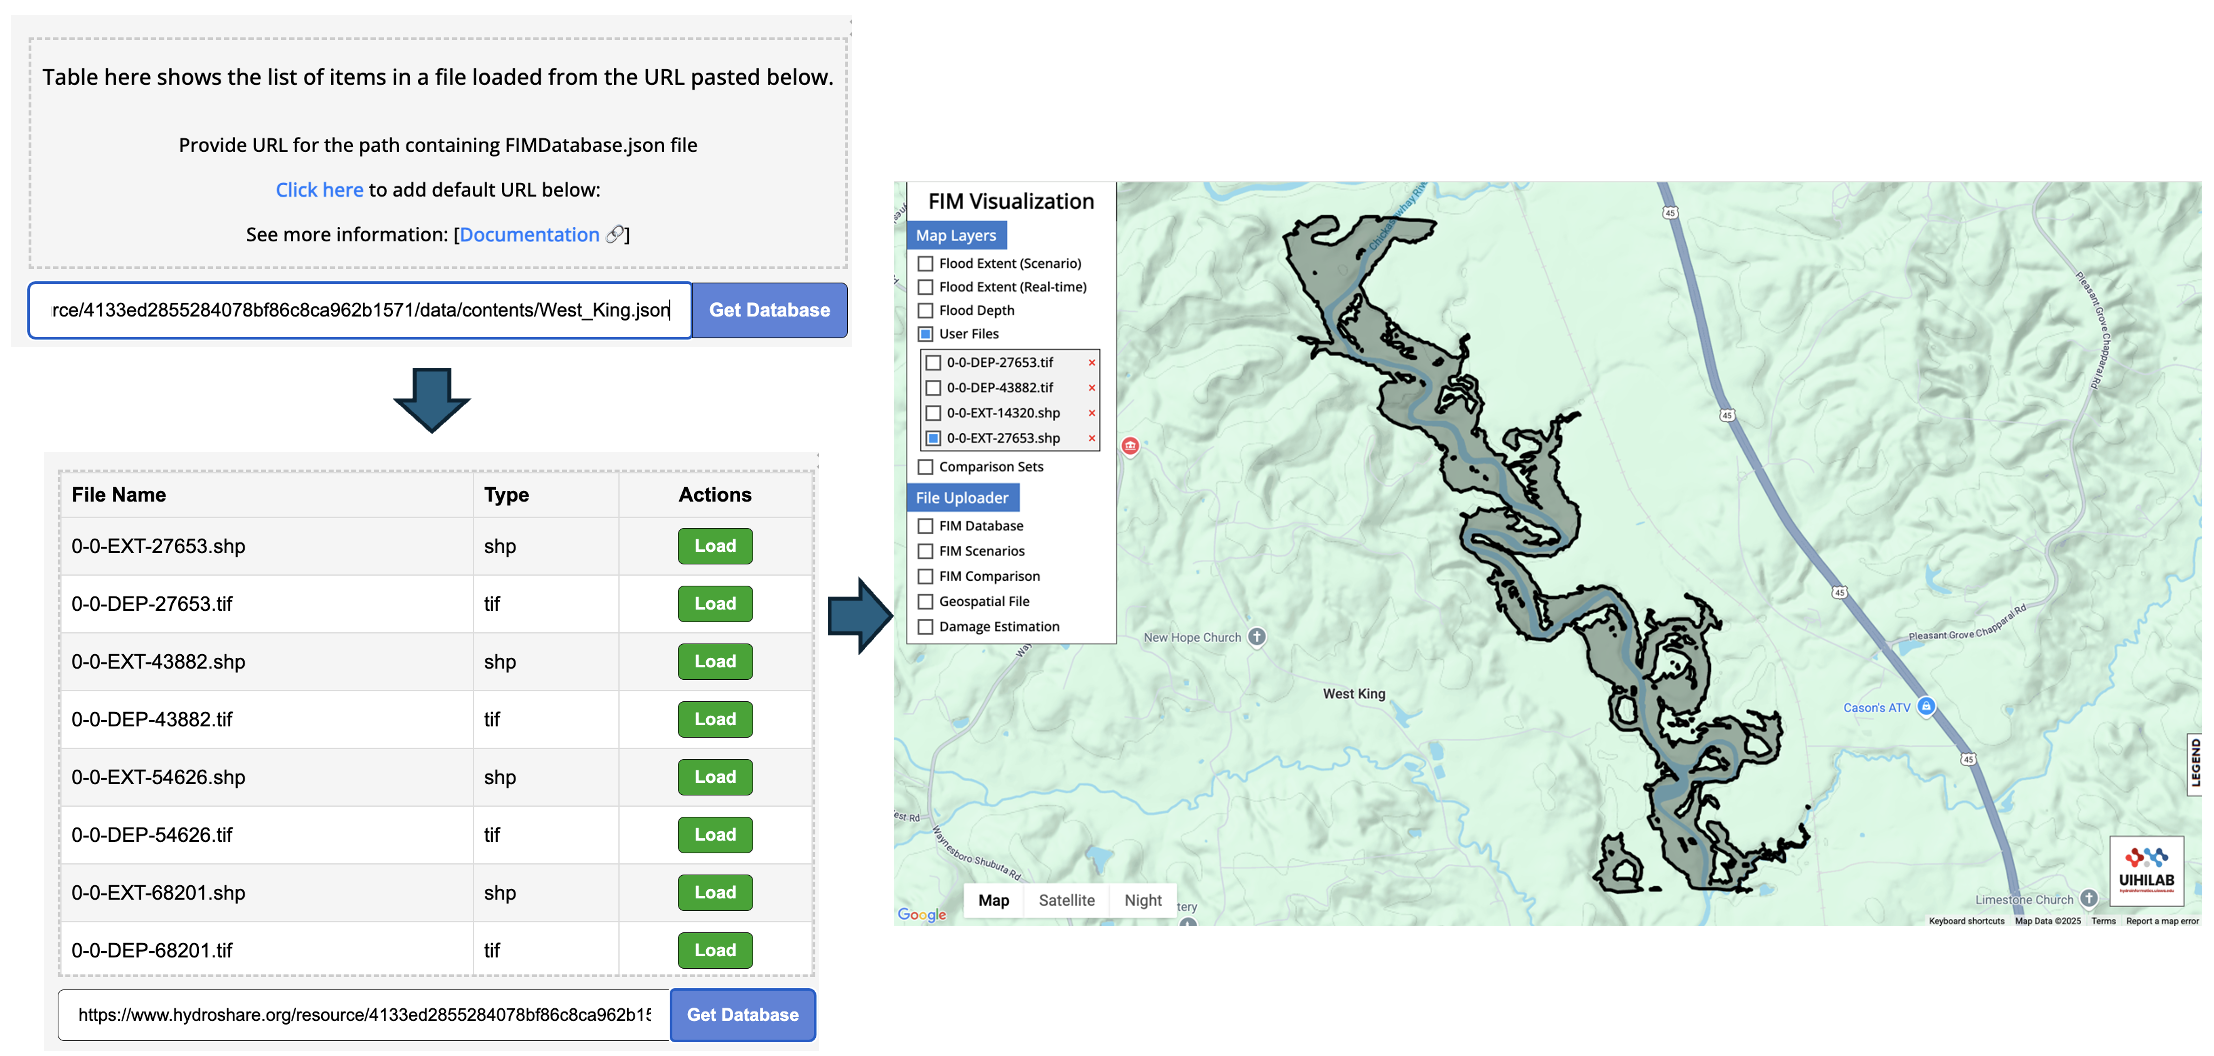
Task: Switch the map to Night mode
Action: coord(1142,900)
